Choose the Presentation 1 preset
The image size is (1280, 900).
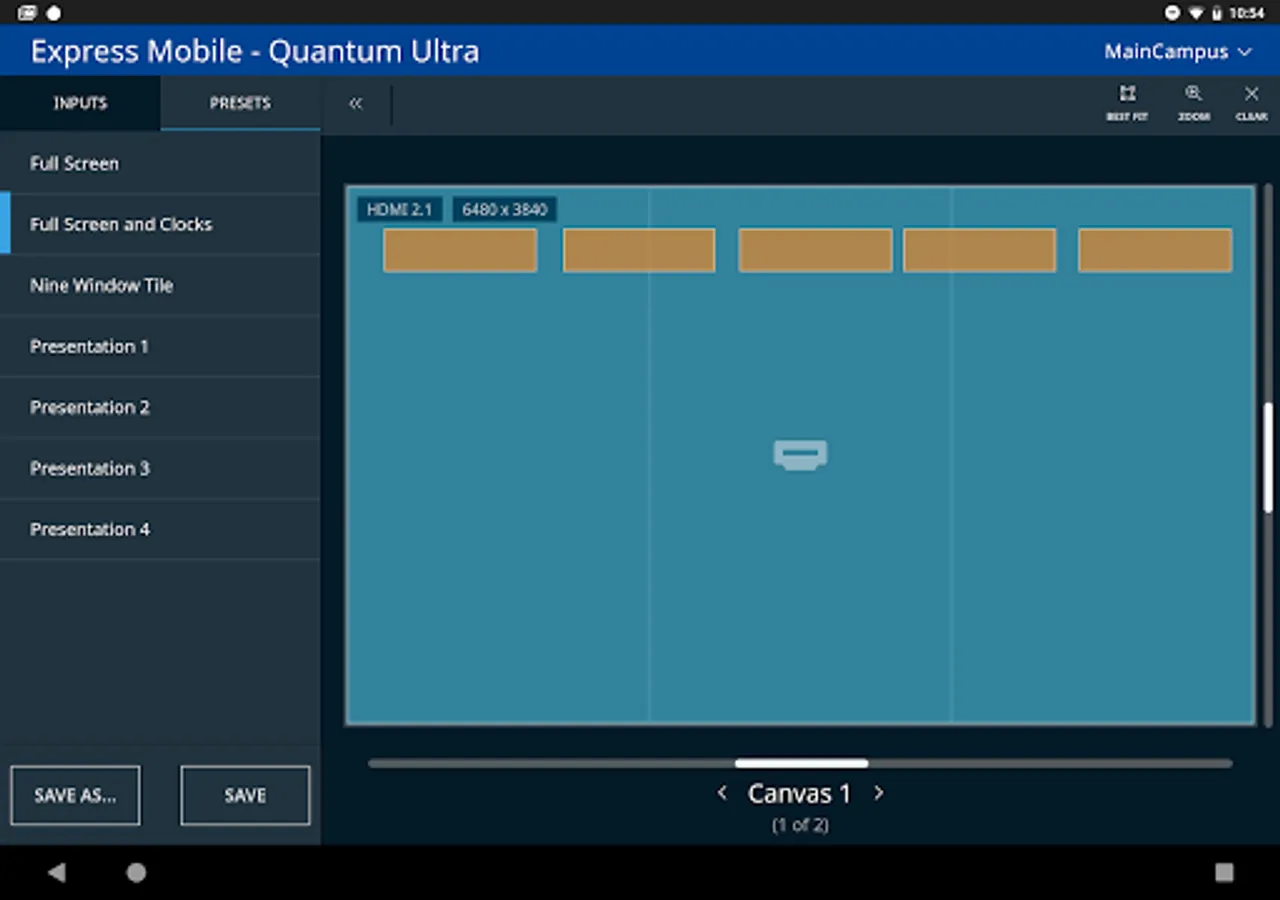tap(160, 346)
